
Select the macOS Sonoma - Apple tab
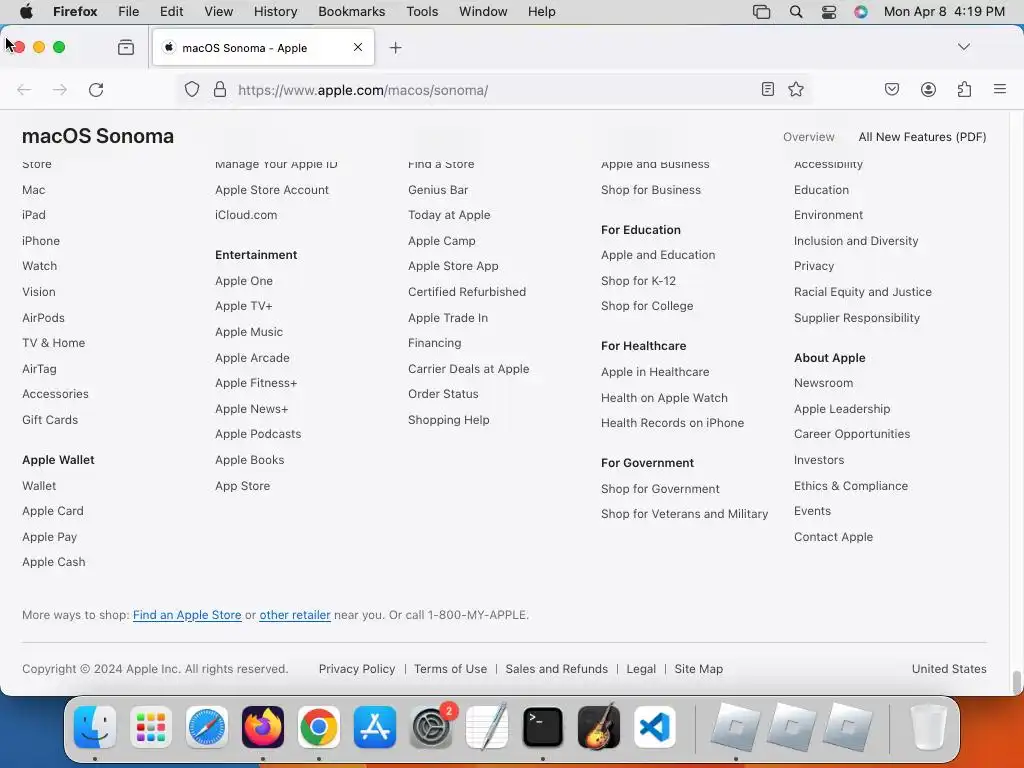(263, 48)
